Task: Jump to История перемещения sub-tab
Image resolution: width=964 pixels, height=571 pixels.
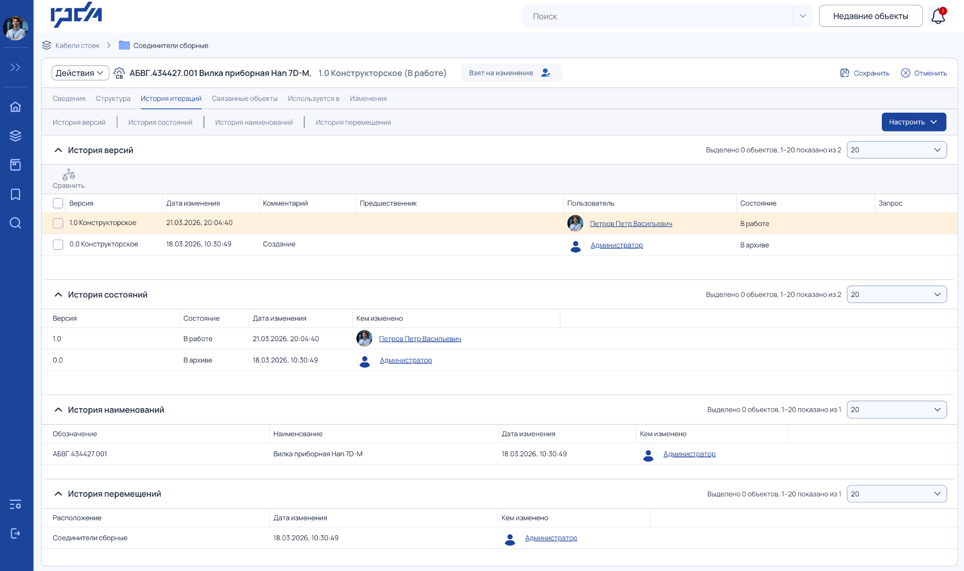Action: click(354, 122)
